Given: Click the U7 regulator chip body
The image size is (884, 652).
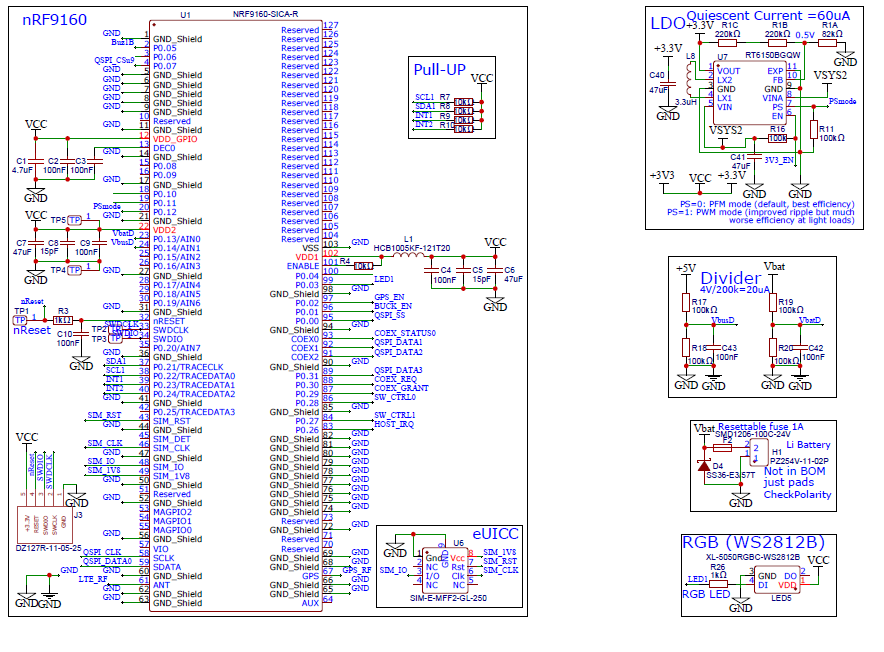Looking at the screenshot, I should [x=750, y=93].
